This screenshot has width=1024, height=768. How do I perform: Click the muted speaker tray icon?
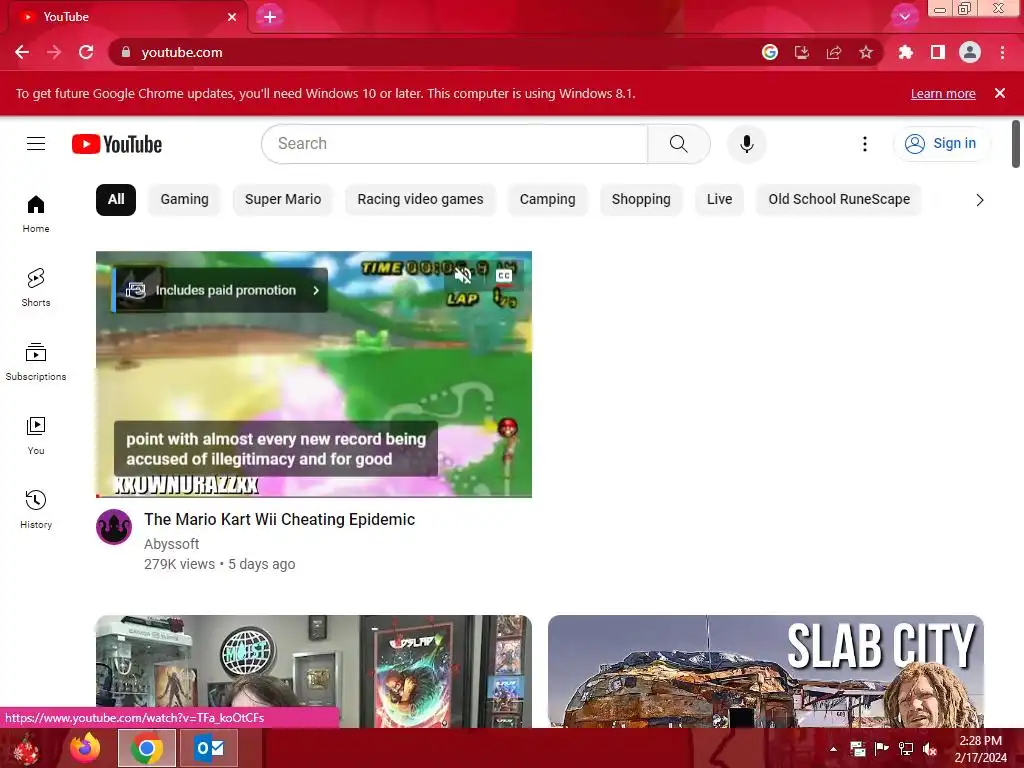(x=929, y=748)
